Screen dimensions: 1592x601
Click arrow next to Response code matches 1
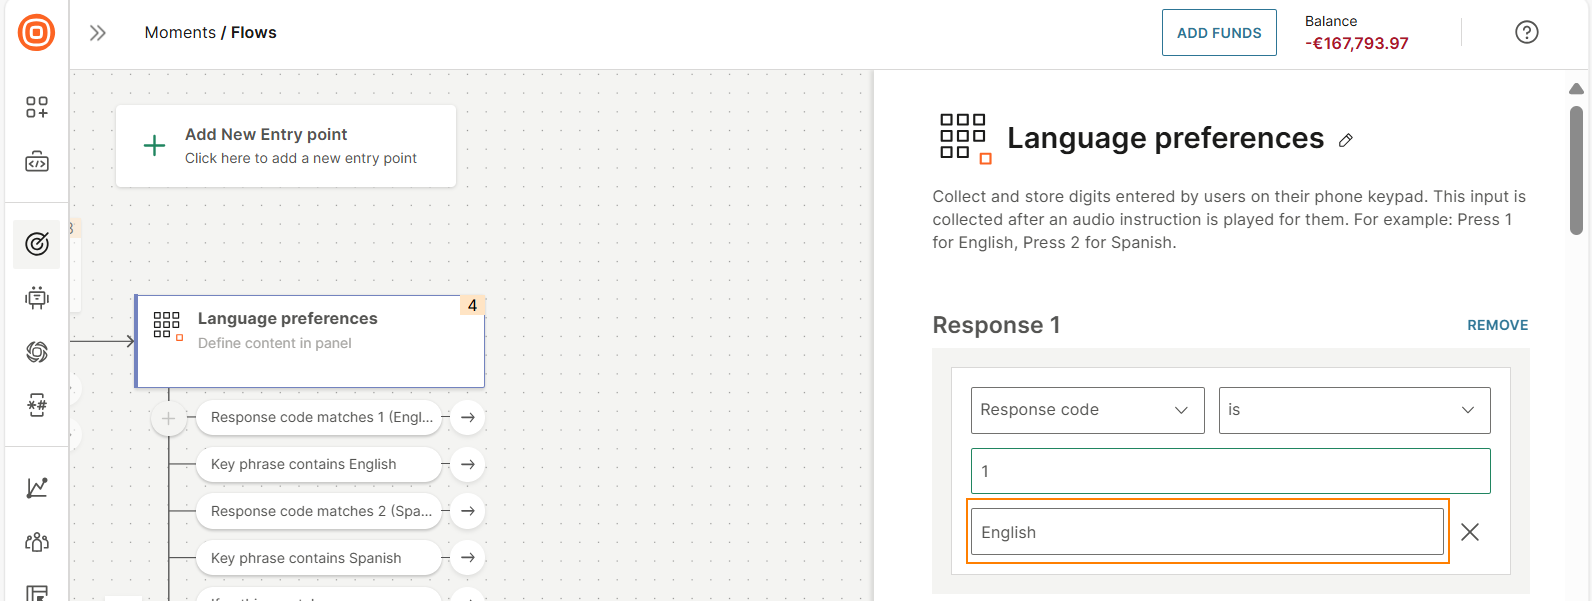pyautogui.click(x=467, y=417)
